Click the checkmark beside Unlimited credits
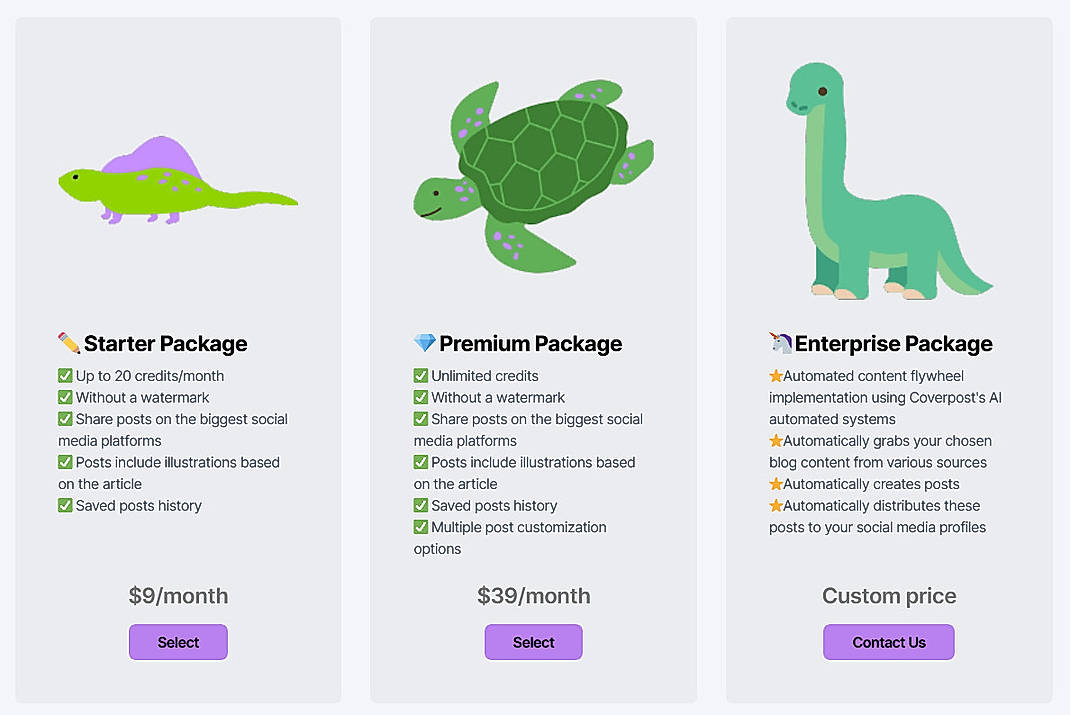Screen dimensions: 1070x715 (420, 375)
